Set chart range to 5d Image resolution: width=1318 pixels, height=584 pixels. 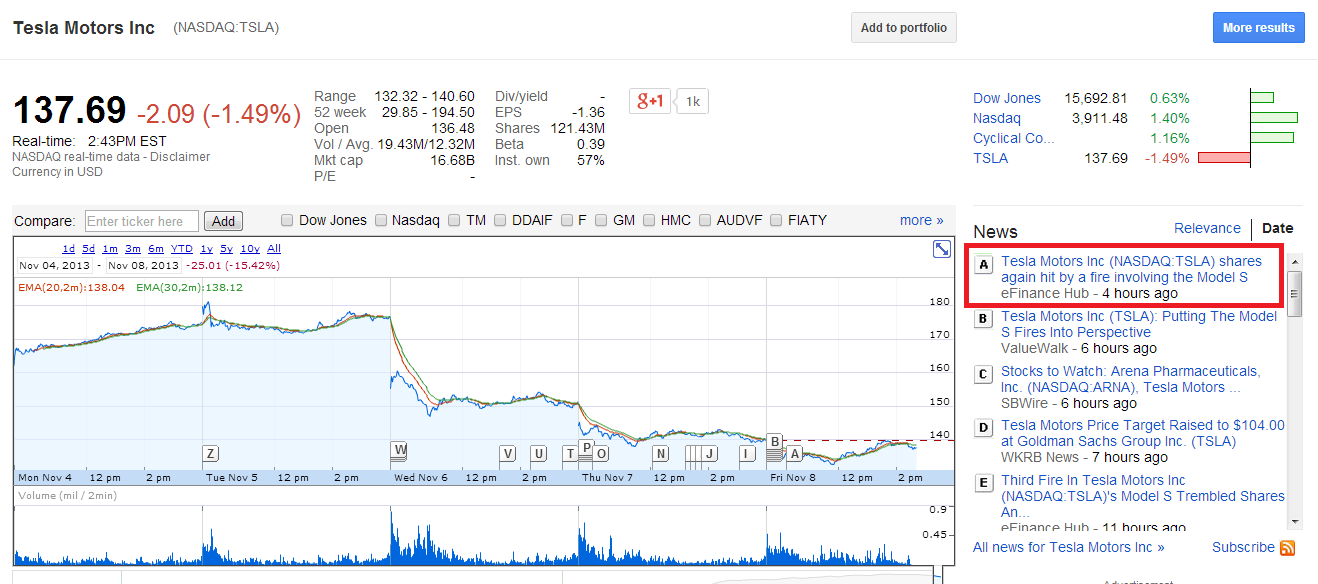pos(89,248)
